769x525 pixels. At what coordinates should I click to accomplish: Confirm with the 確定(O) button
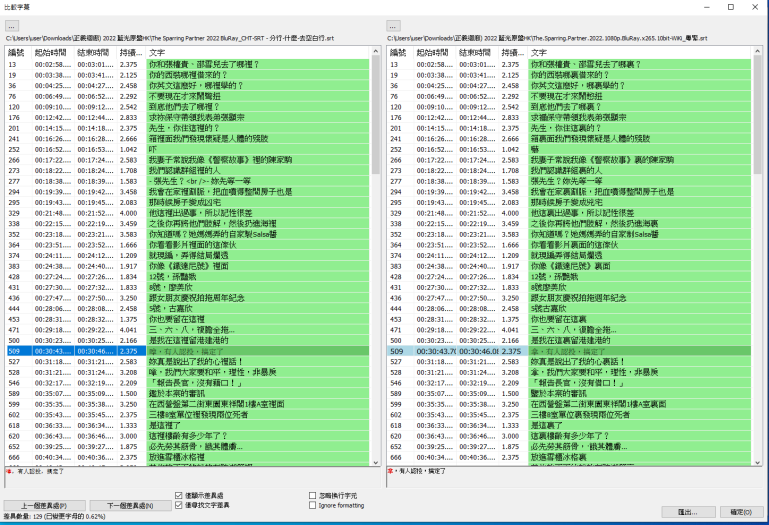coord(741,512)
